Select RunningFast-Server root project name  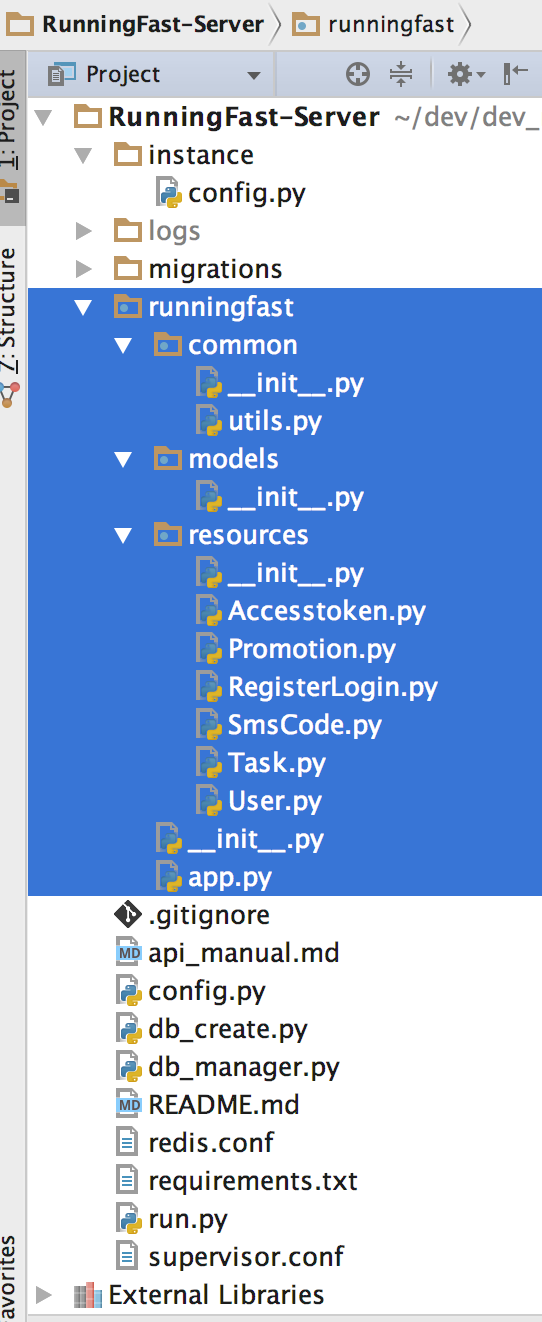244,117
